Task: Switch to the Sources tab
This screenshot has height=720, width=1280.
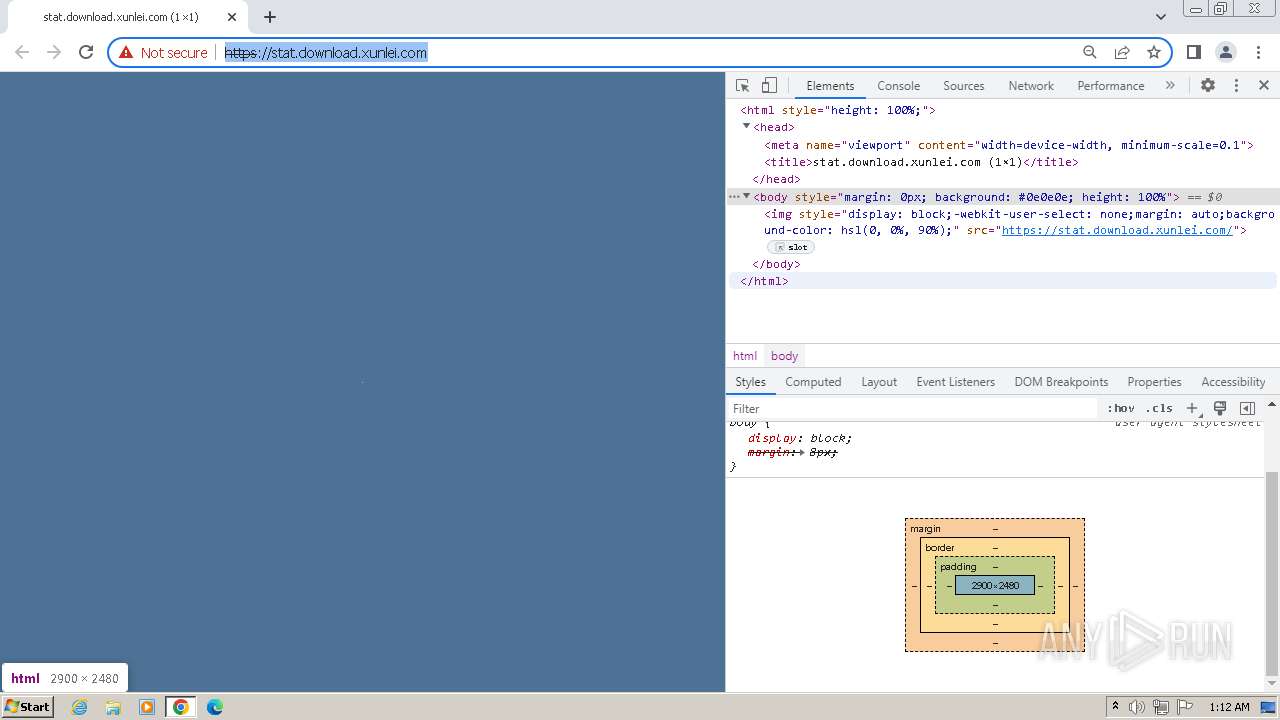Action: (963, 86)
